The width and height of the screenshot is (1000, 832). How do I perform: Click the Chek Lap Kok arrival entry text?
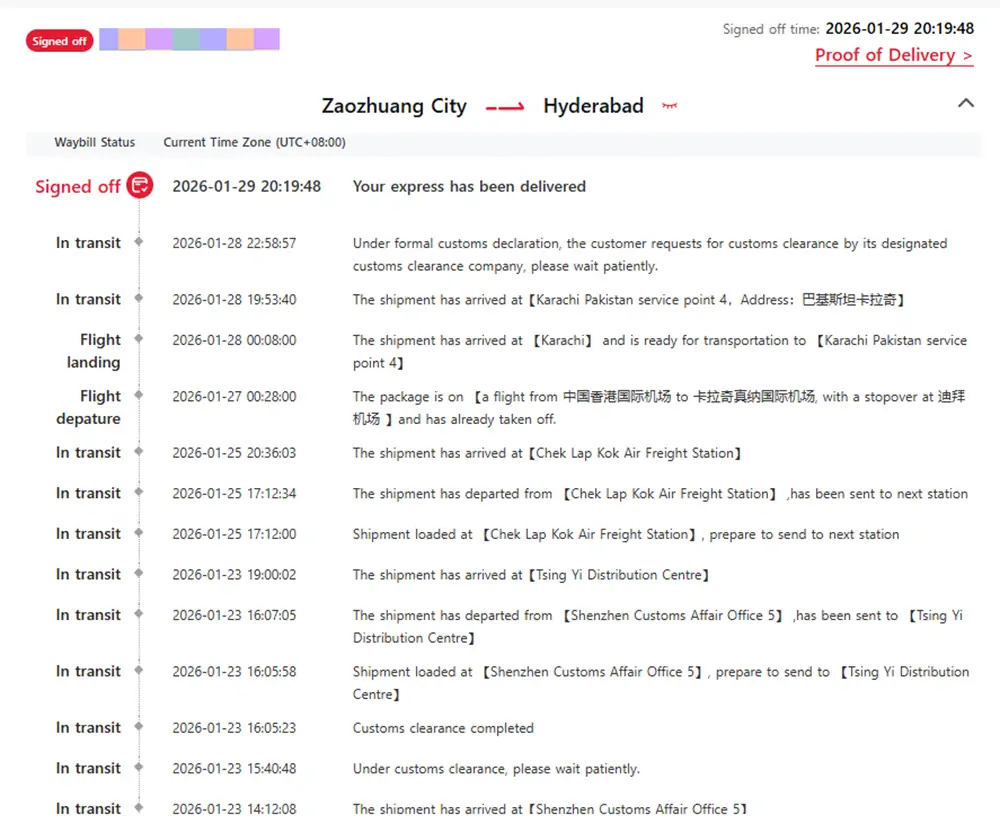coord(547,453)
